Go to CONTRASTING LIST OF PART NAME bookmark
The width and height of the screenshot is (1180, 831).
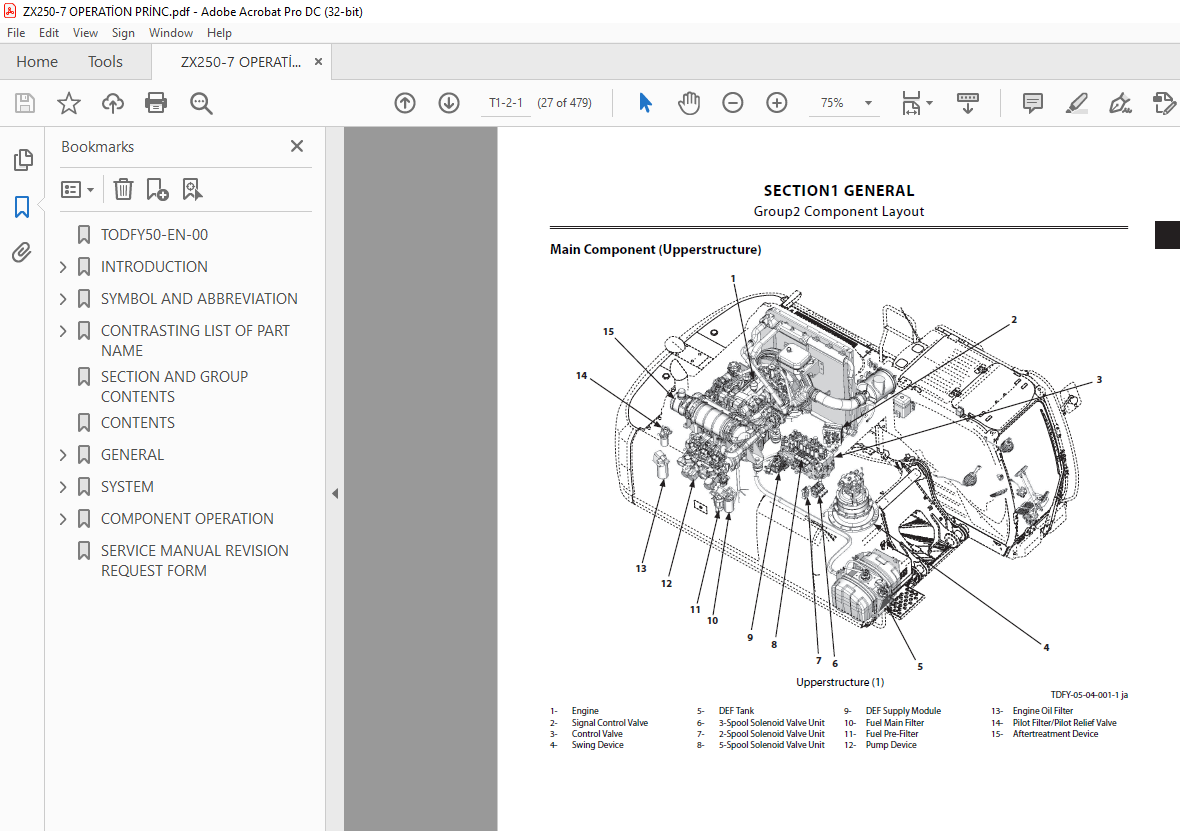(x=195, y=340)
